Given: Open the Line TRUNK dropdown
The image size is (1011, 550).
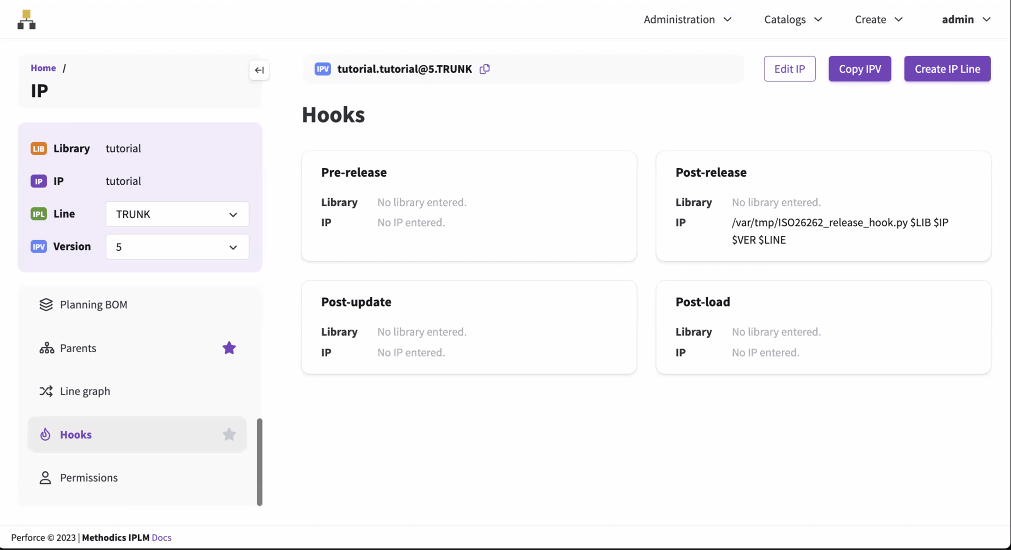Looking at the screenshot, I should click(177, 214).
